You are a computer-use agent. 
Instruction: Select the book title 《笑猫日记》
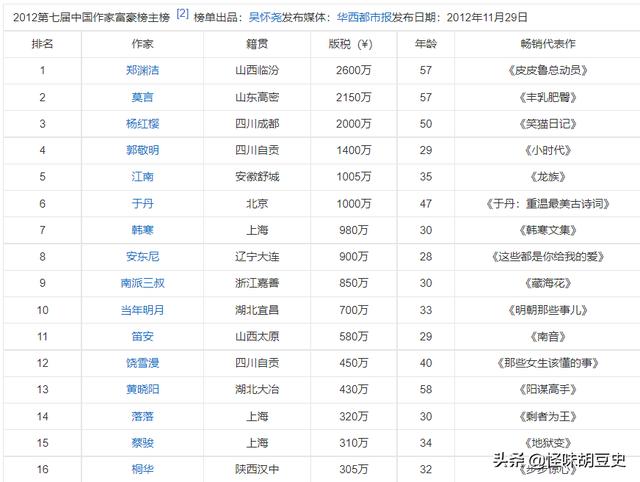(x=548, y=124)
